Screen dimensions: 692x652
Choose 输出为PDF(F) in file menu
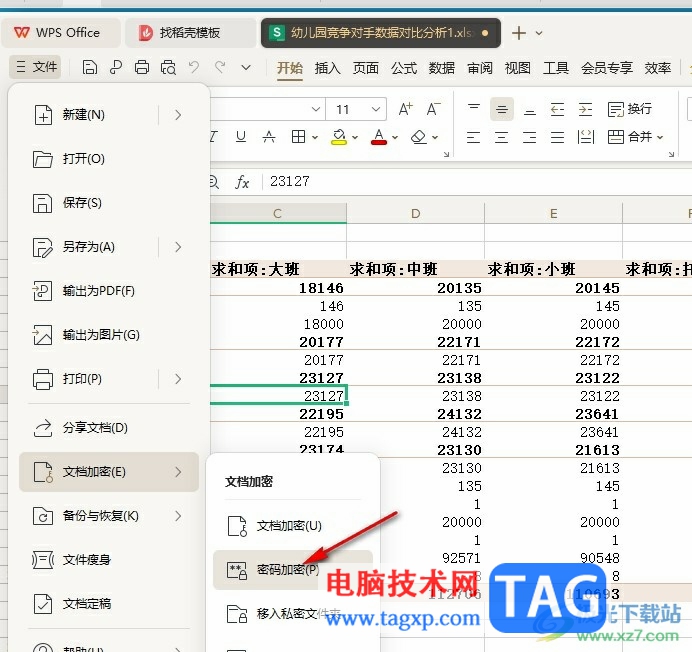tap(109, 291)
